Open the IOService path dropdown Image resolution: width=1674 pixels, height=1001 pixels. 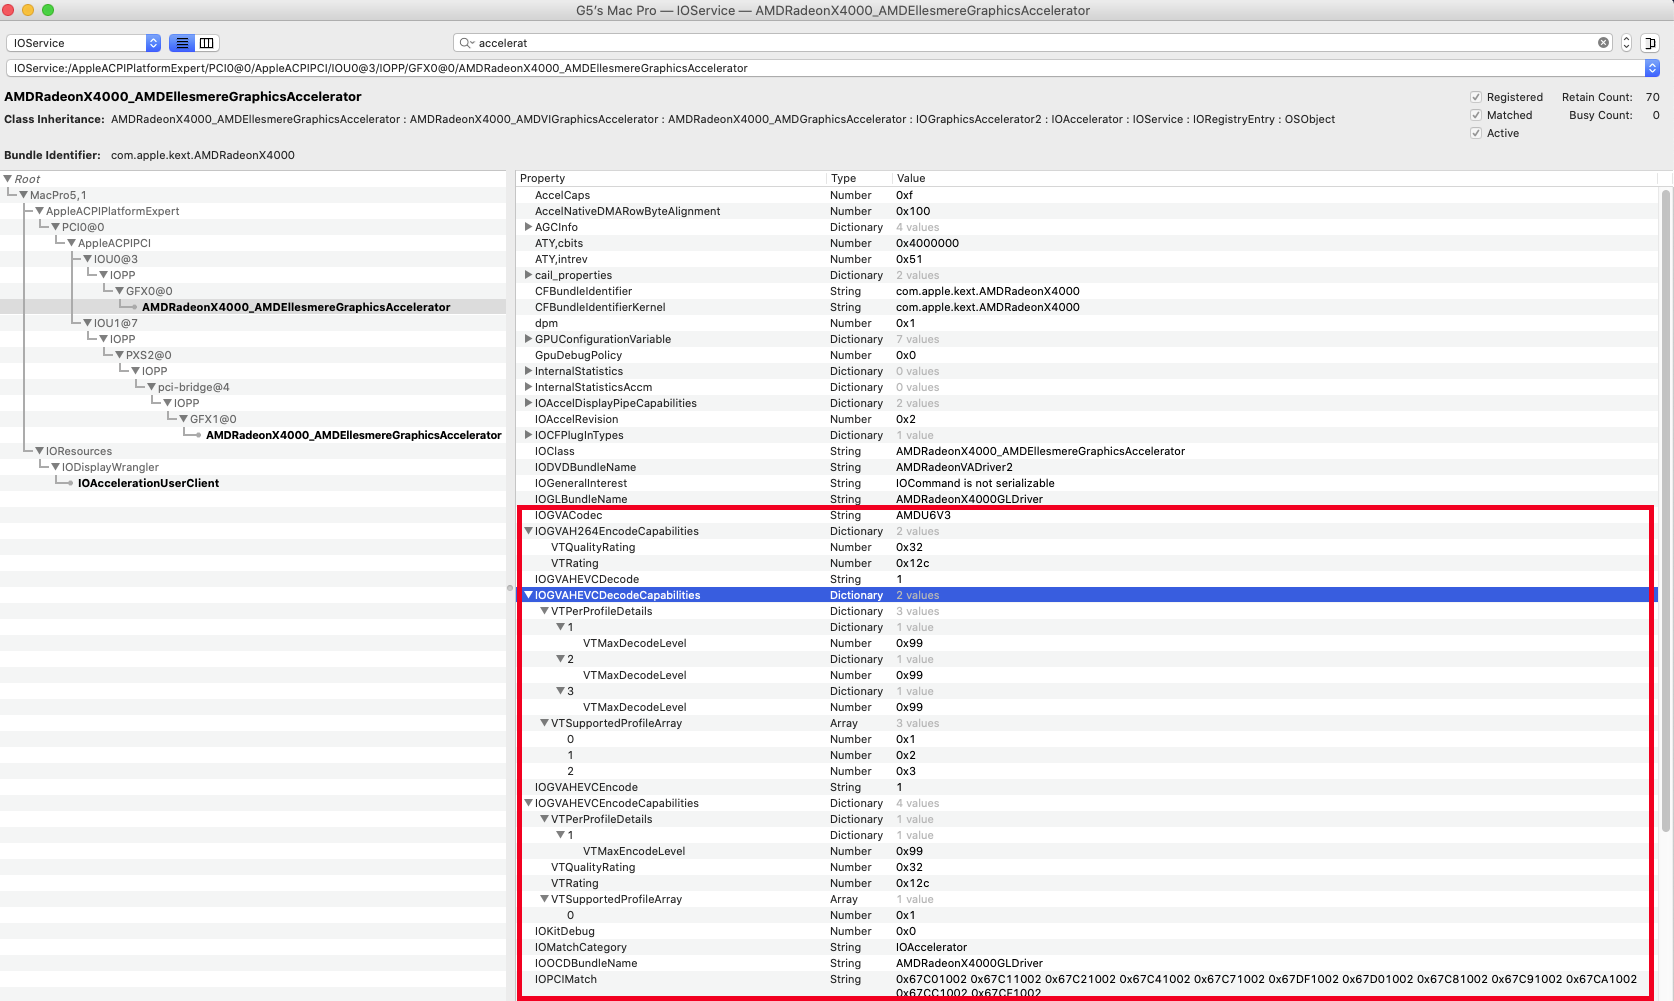1652,68
